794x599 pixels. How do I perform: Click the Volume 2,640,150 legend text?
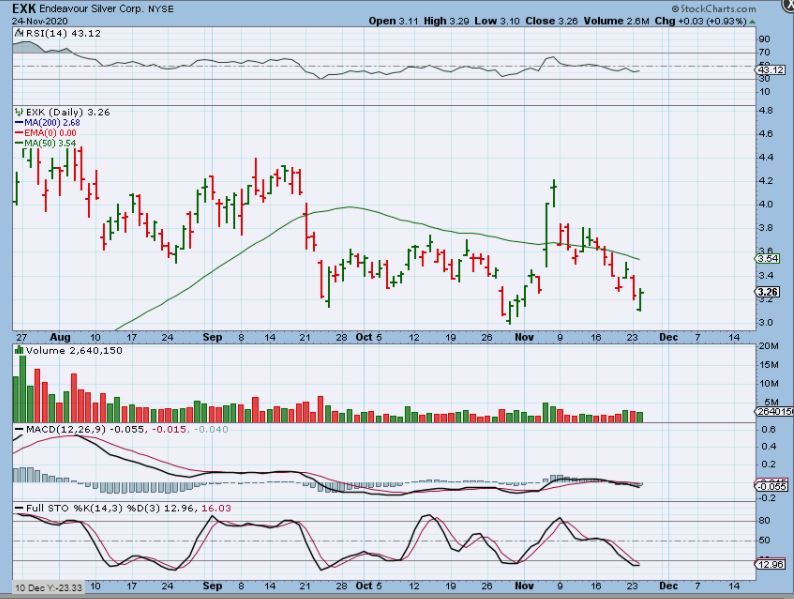(x=74, y=350)
